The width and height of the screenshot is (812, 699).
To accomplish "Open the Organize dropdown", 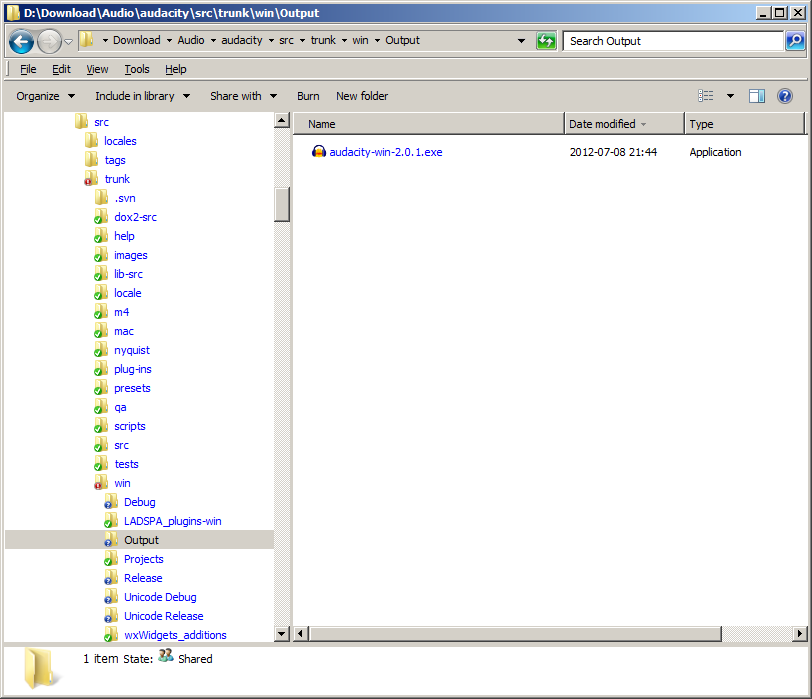I will [46, 96].
